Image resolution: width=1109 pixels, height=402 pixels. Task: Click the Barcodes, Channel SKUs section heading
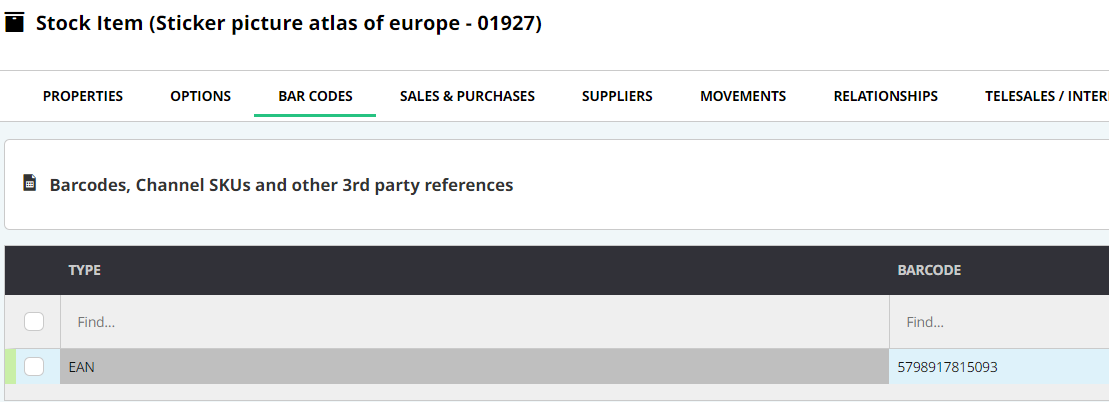(x=281, y=185)
